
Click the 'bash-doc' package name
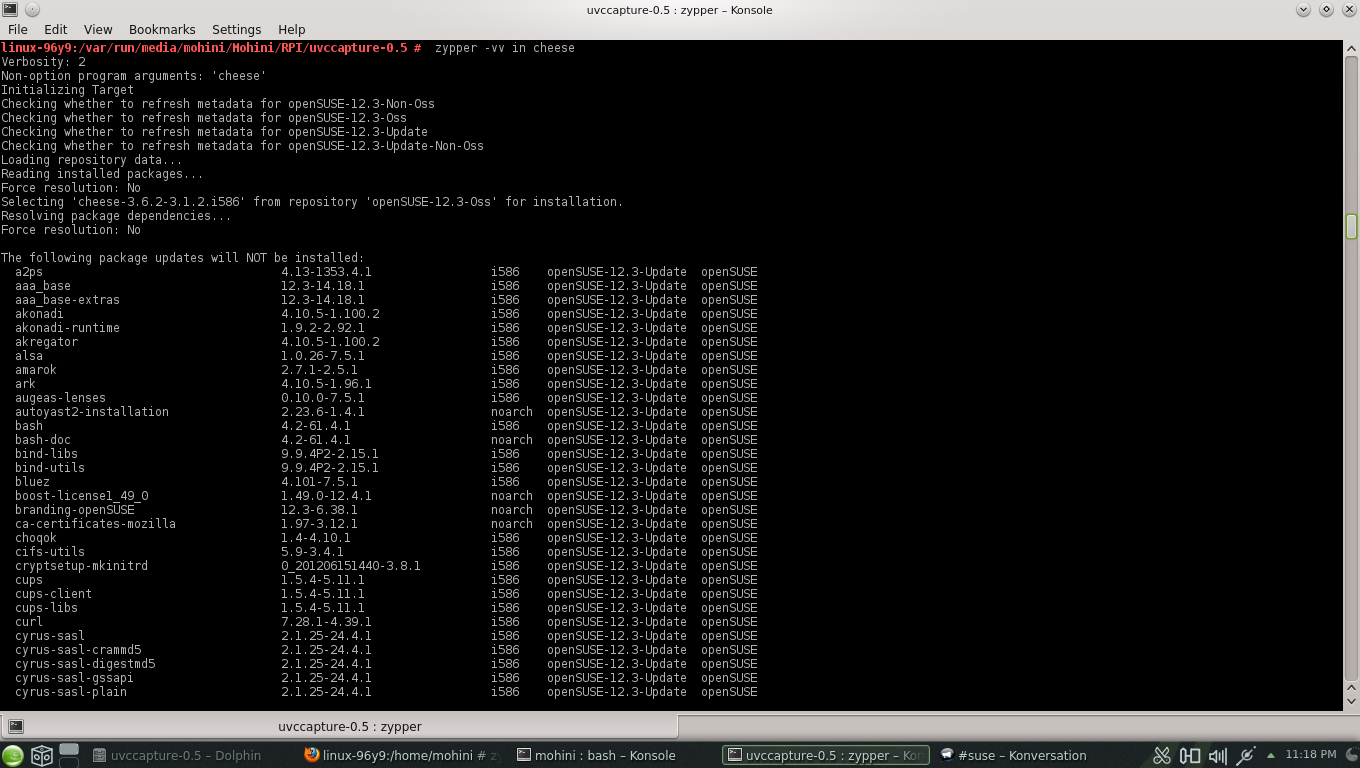(43, 440)
